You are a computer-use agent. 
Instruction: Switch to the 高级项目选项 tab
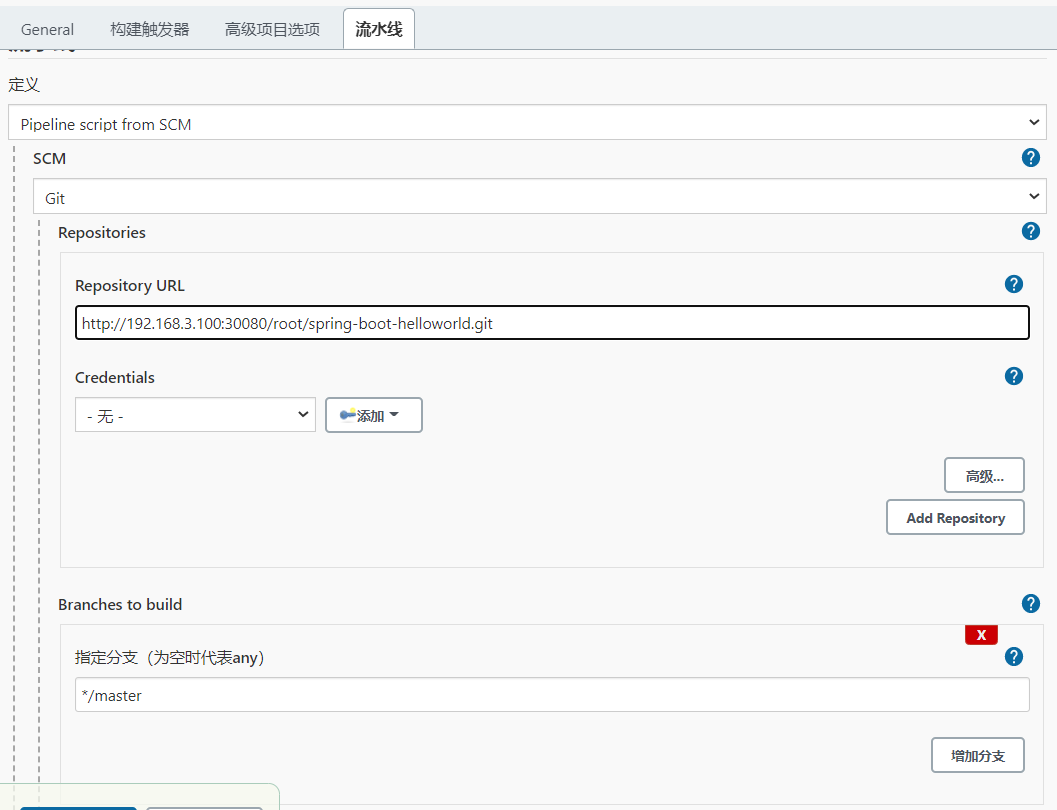coord(272,30)
